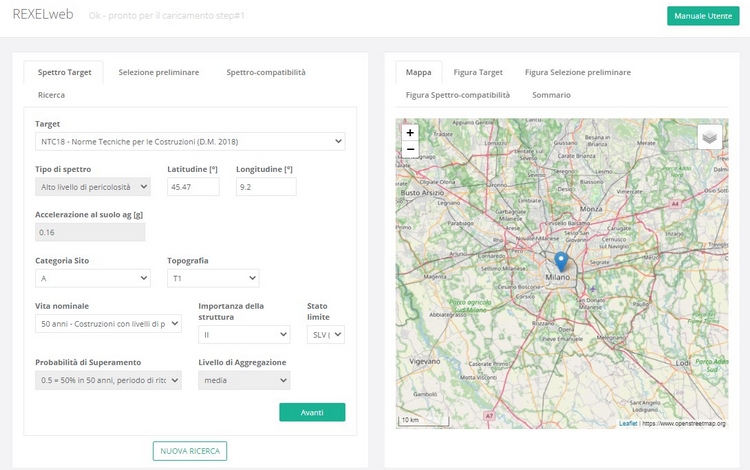Open the Manuale Utente
Screen dimensions: 750x470
coord(703,16)
